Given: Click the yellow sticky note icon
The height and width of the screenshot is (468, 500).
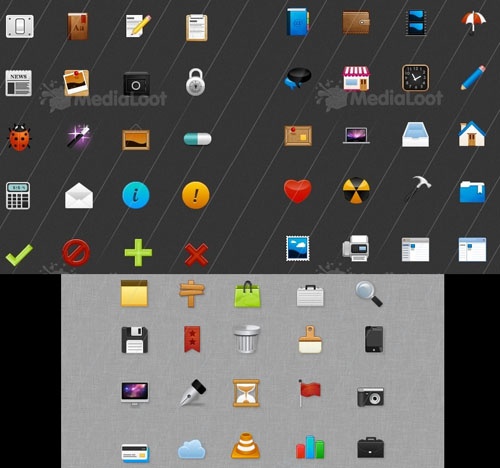Looking at the screenshot, I should (x=134, y=293).
